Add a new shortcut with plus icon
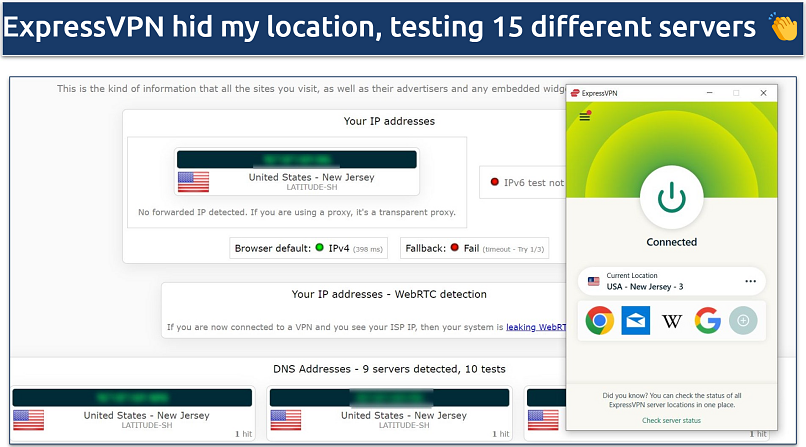Screen dimensions: 806x447 (743, 320)
